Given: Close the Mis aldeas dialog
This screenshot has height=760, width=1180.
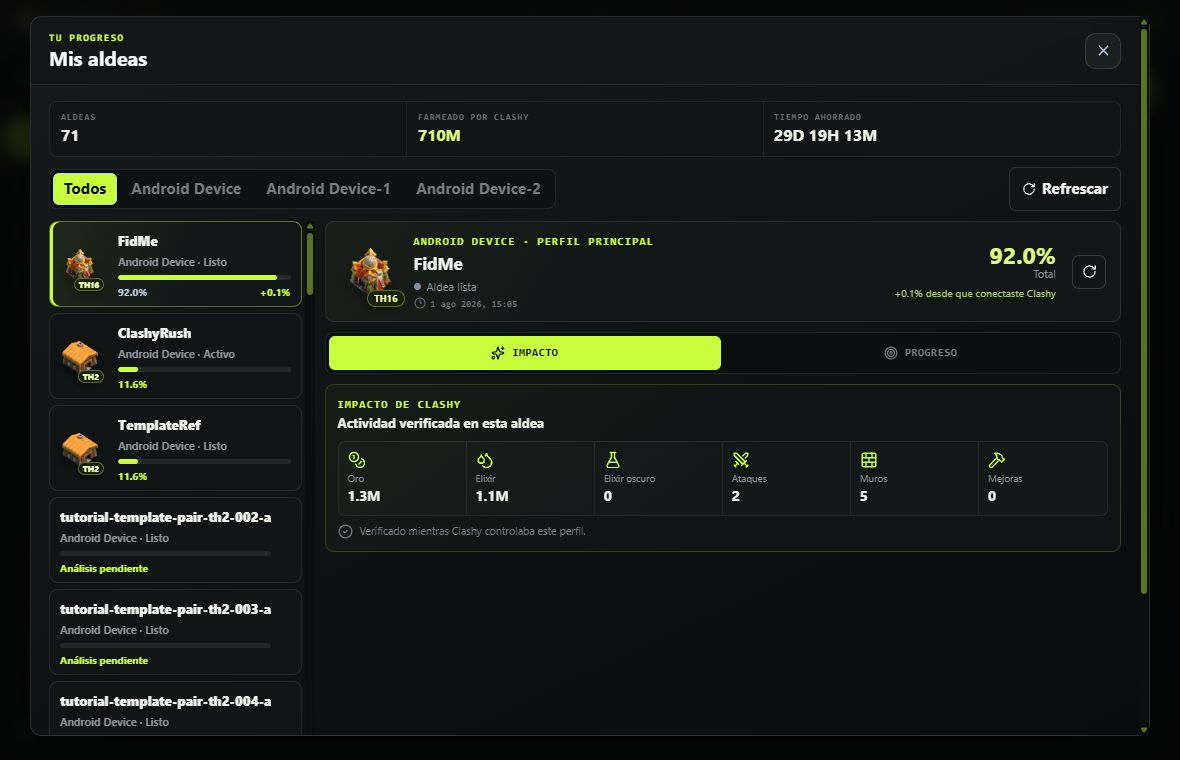Looking at the screenshot, I should click(x=1102, y=50).
